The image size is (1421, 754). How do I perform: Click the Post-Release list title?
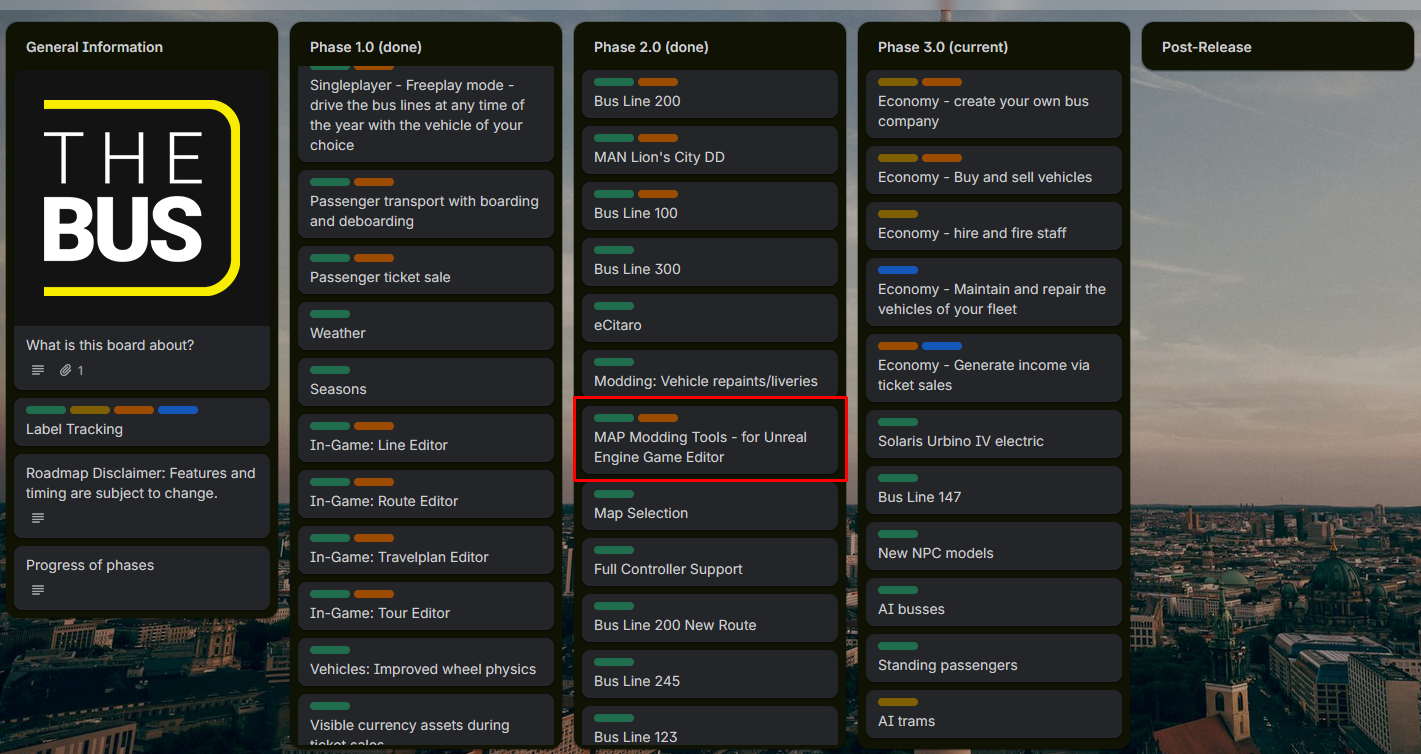(1207, 47)
